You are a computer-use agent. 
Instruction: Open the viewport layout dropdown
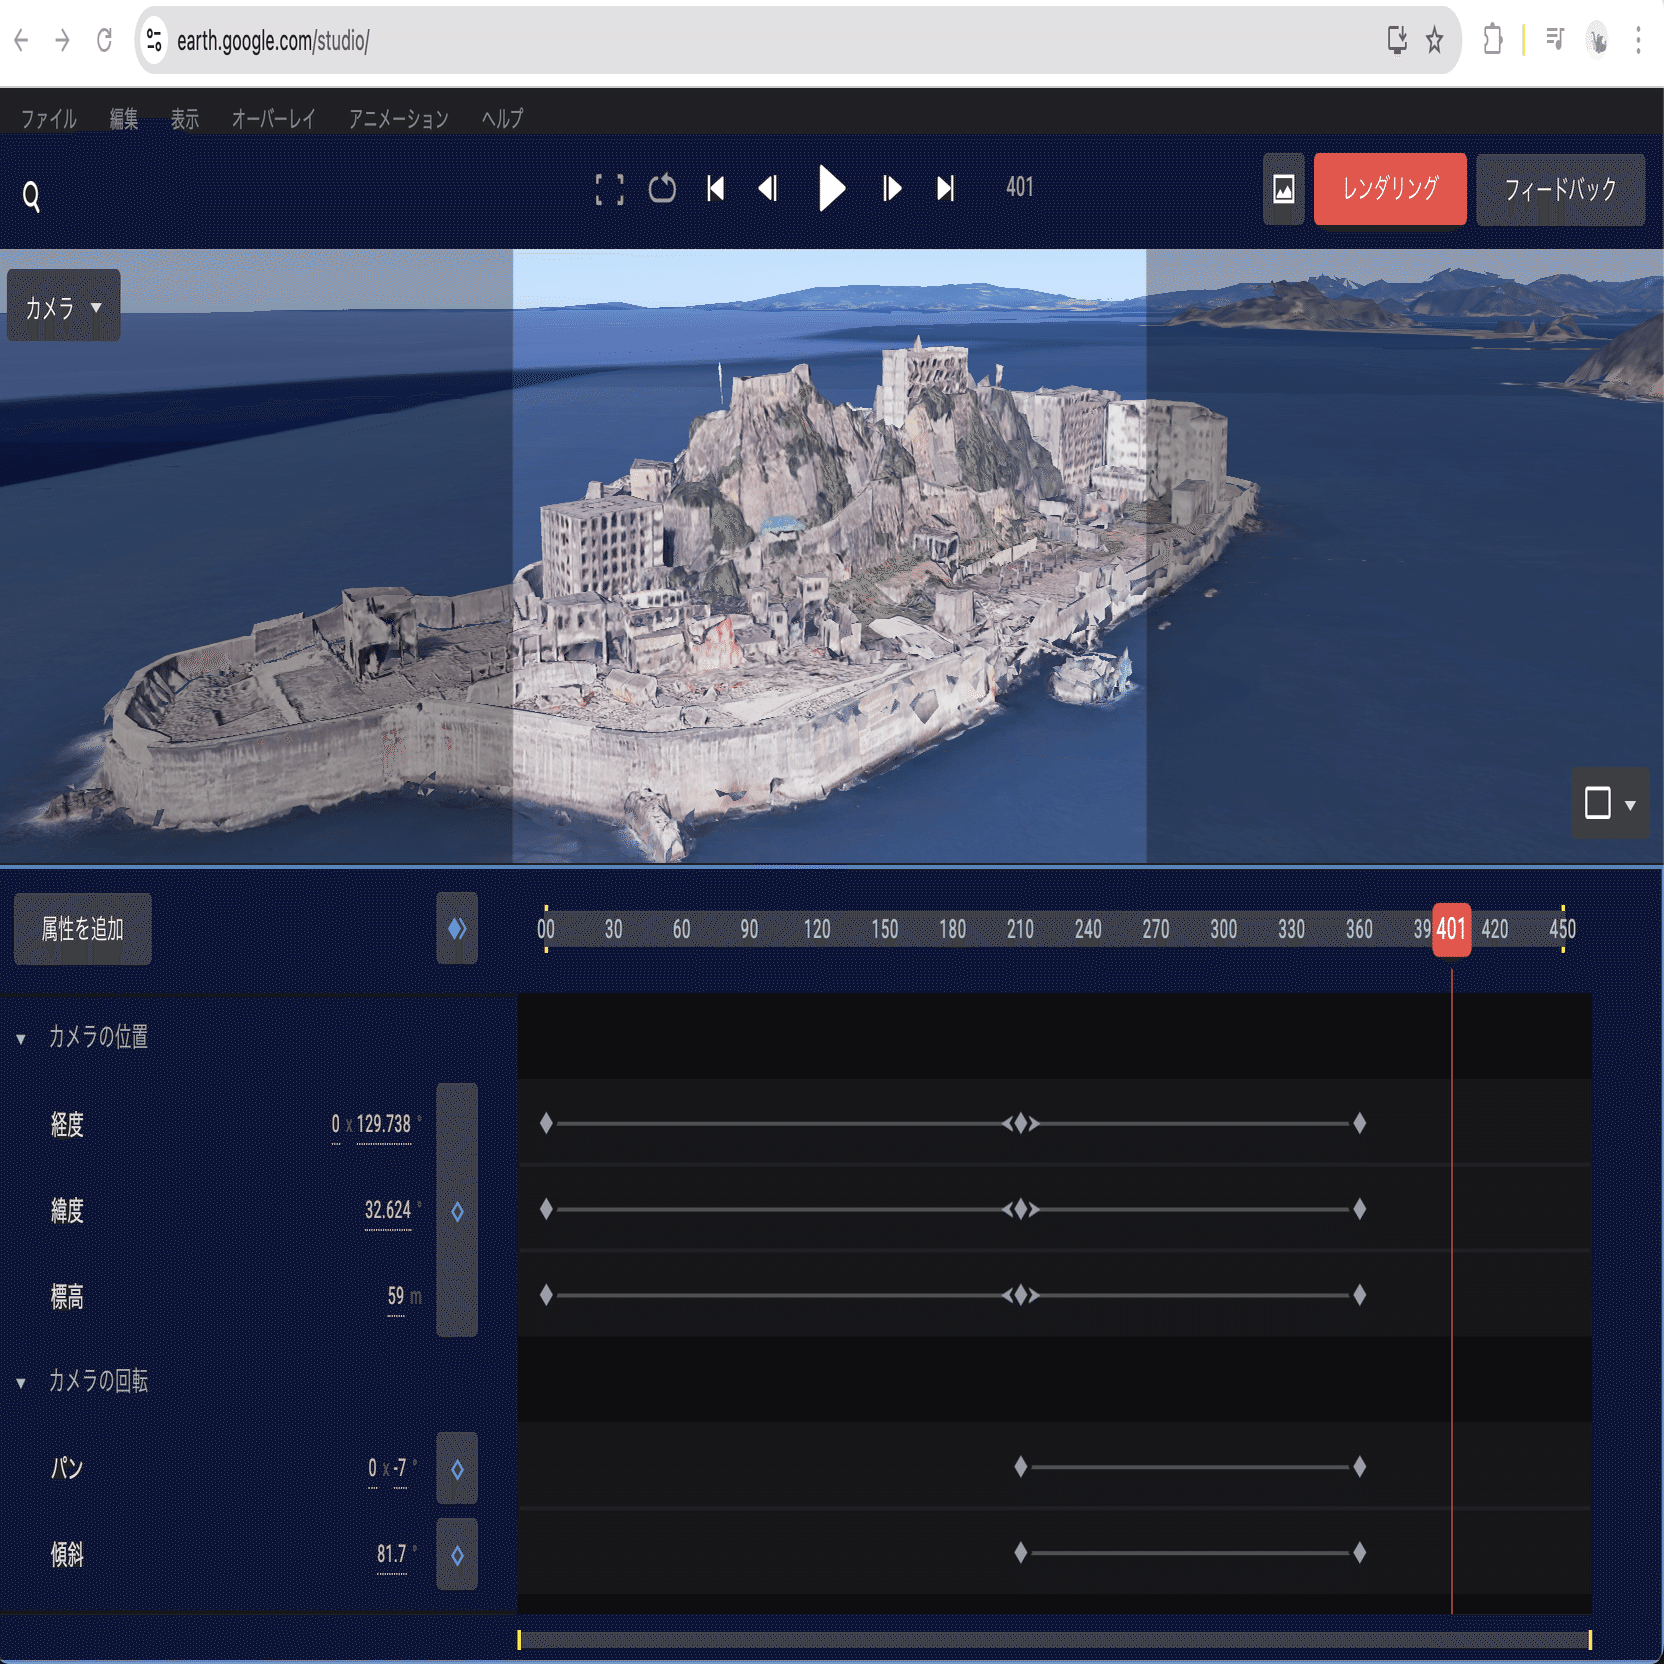pos(1610,803)
